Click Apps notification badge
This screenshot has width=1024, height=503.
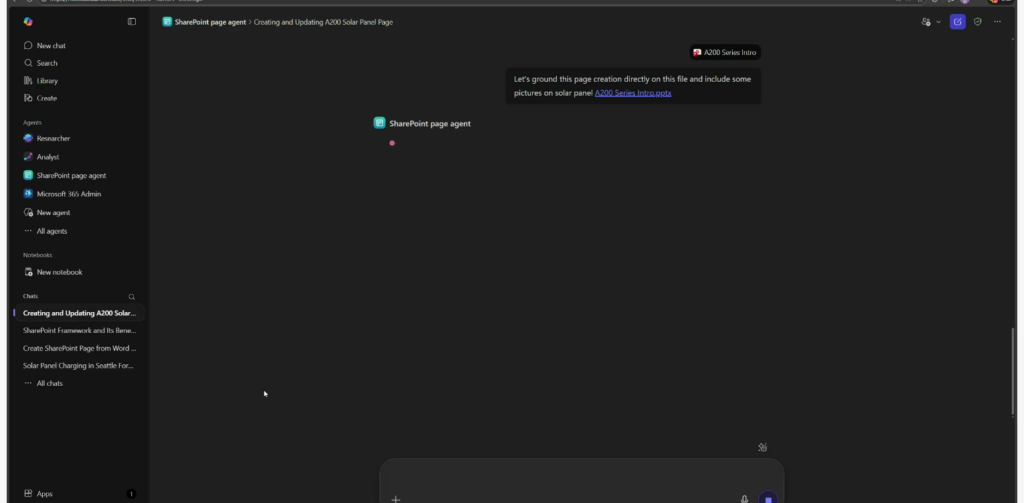point(131,494)
